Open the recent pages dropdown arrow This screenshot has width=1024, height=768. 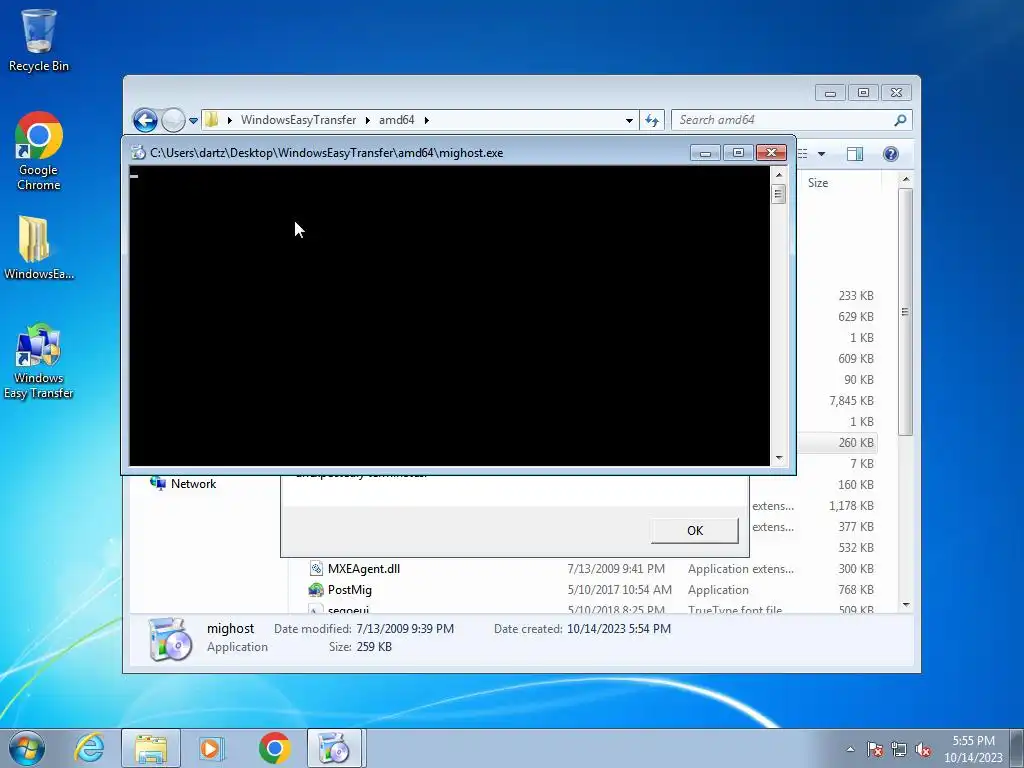coord(193,121)
